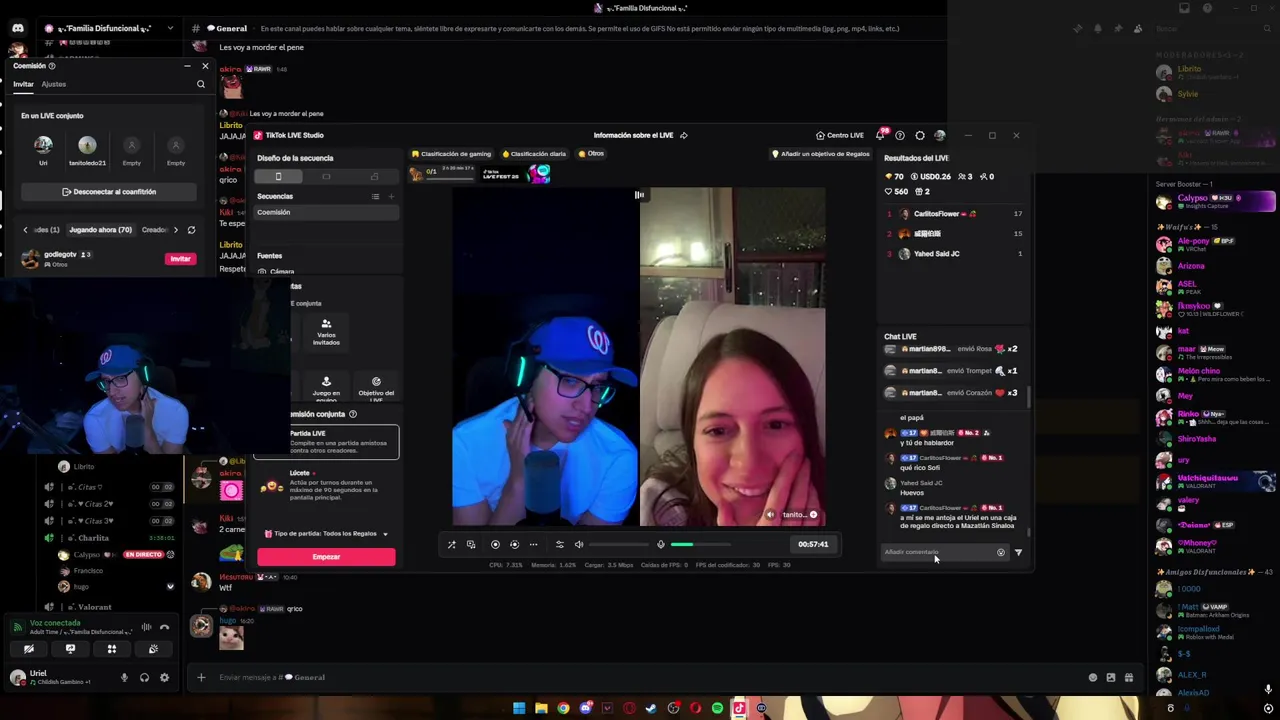Start the match with Empezar
Image resolution: width=1280 pixels, height=720 pixels.
pyautogui.click(x=326, y=557)
